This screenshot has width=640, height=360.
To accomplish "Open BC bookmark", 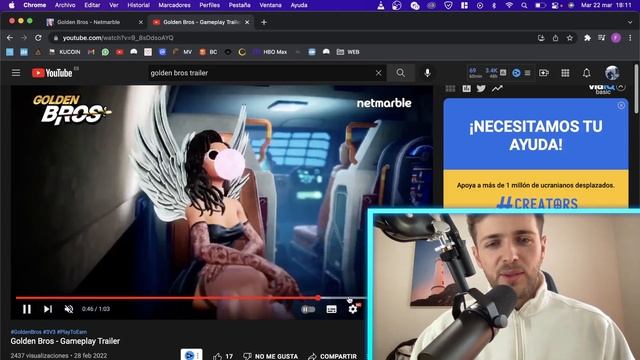I will coord(208,52).
